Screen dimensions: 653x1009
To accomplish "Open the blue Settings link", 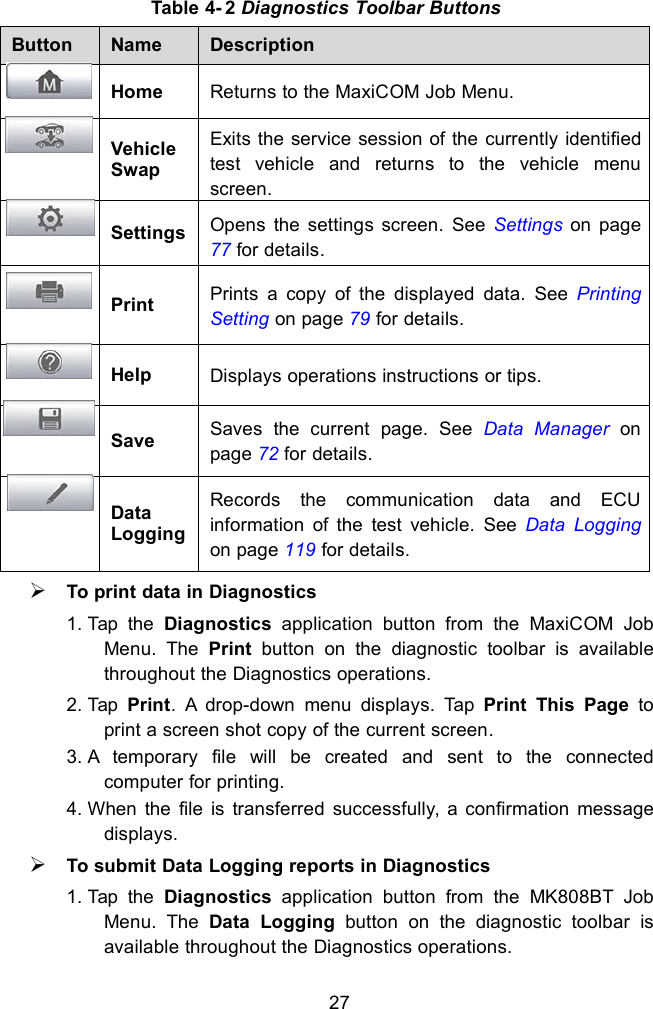I will pyautogui.click(x=528, y=225).
